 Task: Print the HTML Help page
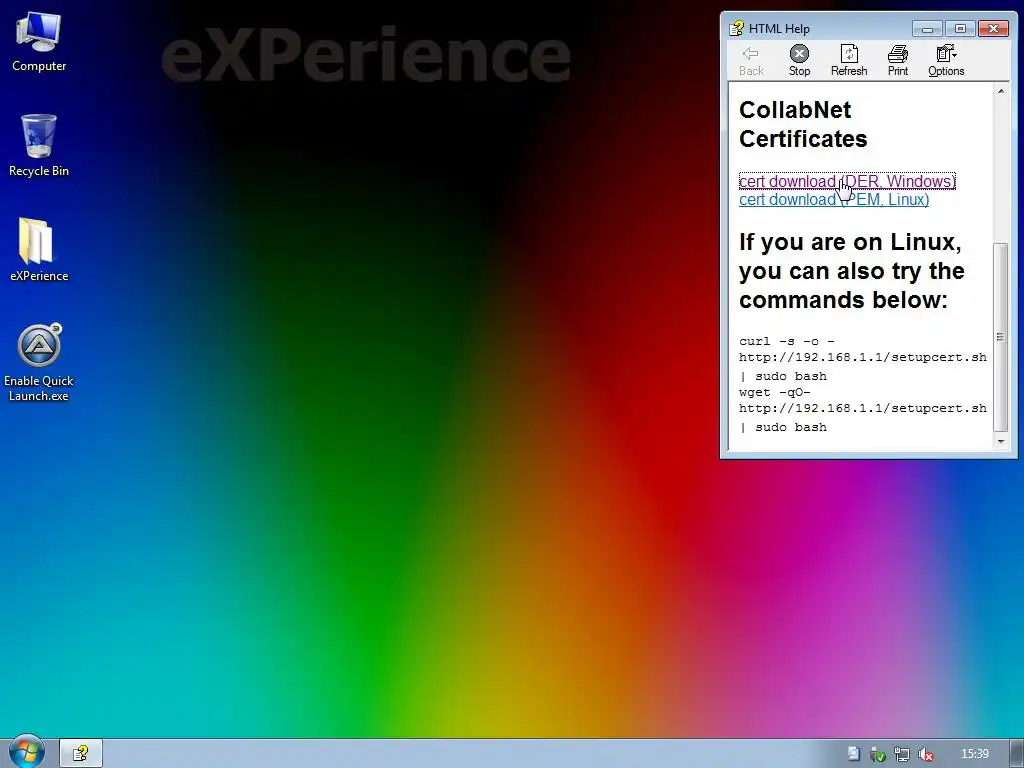898,61
